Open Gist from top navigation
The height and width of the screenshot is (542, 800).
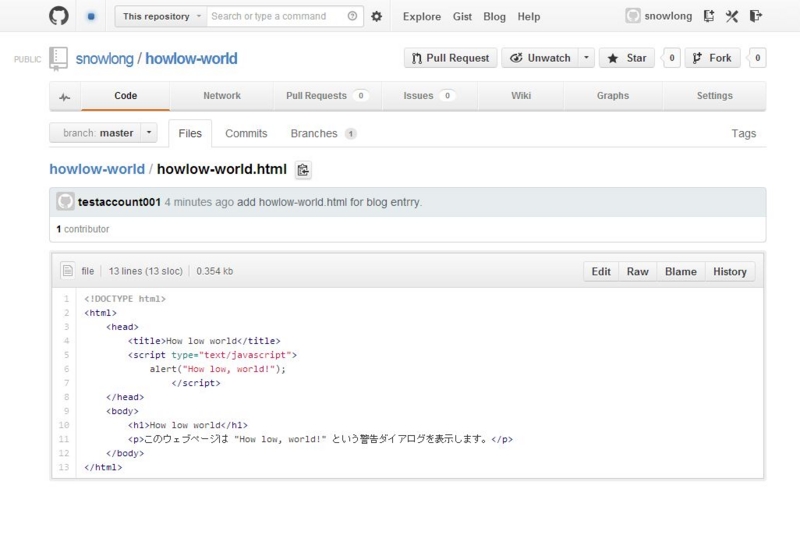click(462, 16)
